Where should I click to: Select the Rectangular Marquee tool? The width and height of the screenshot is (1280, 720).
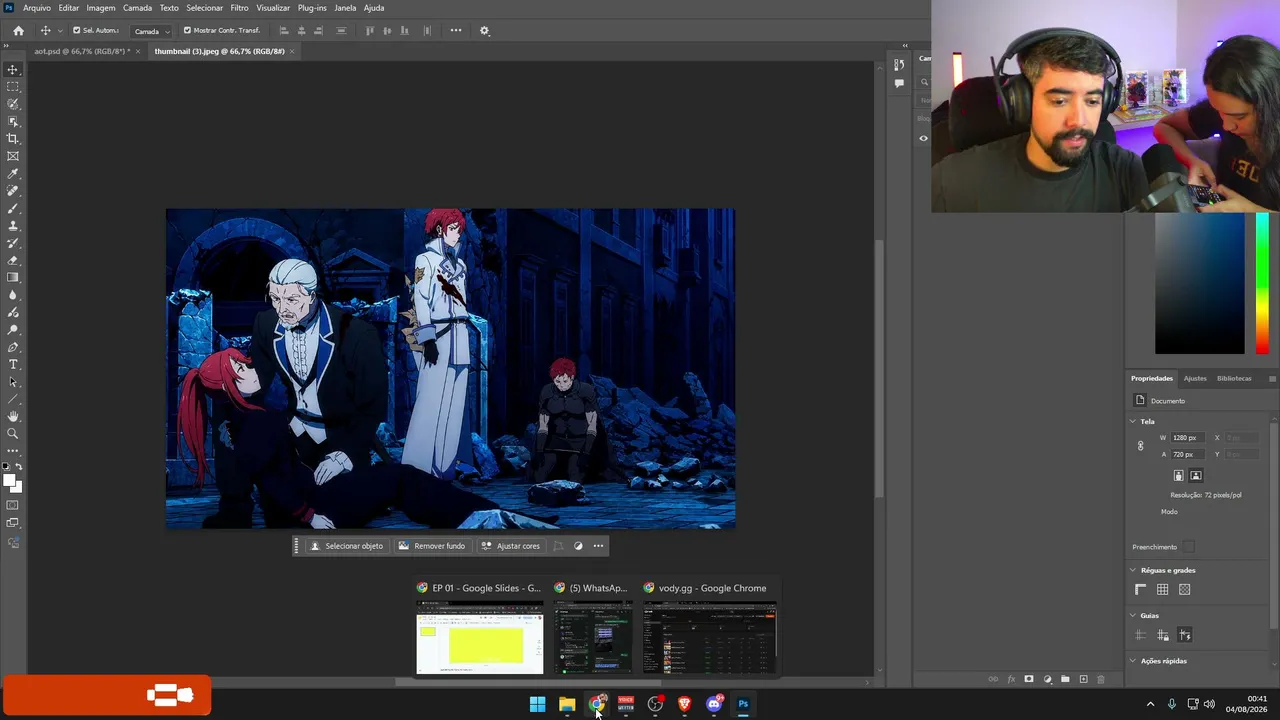click(13, 87)
